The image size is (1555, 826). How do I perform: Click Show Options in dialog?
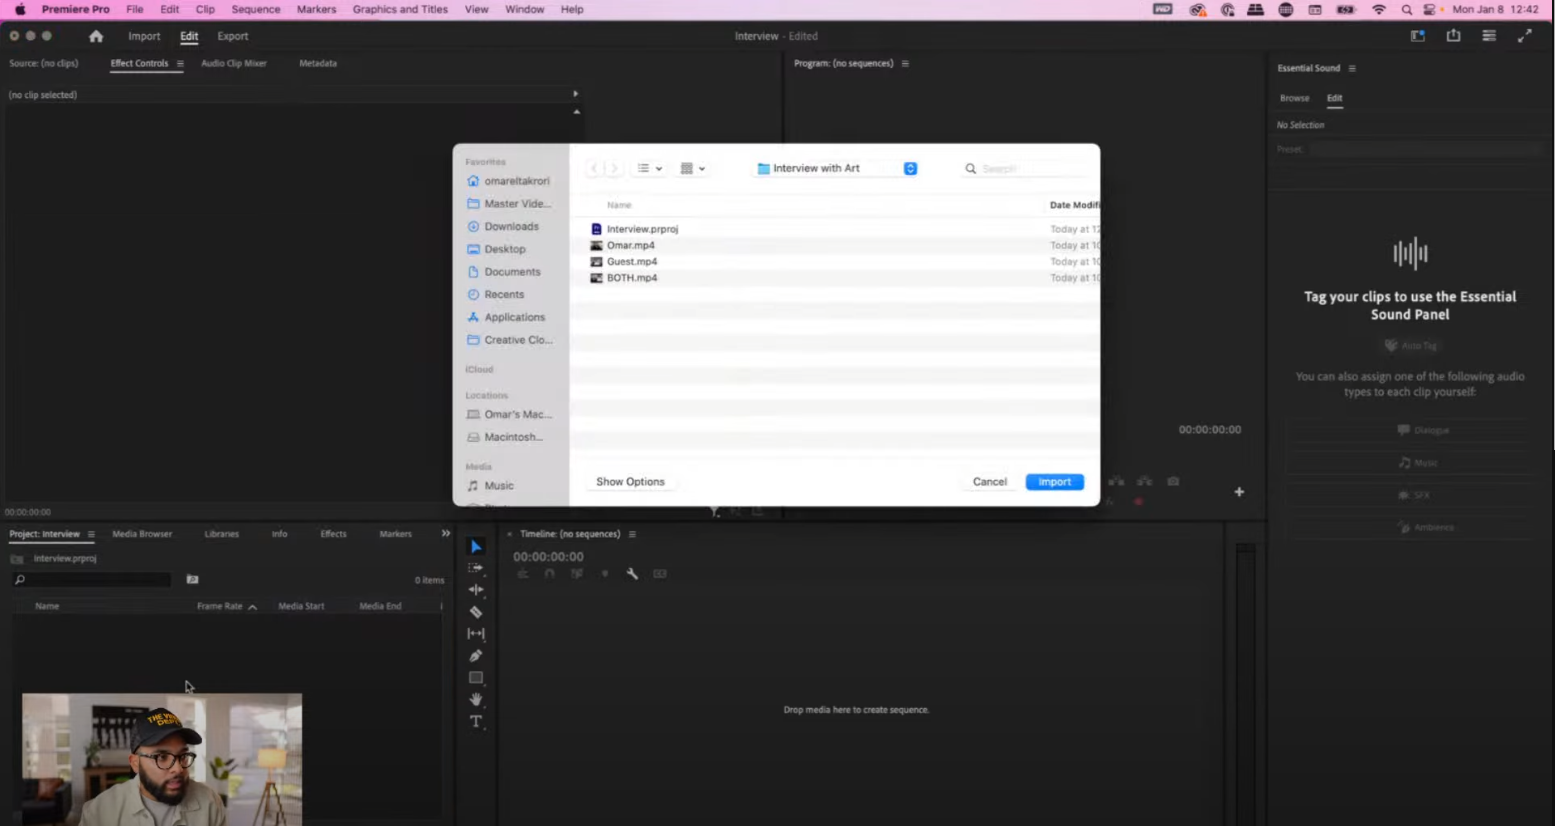(x=630, y=482)
